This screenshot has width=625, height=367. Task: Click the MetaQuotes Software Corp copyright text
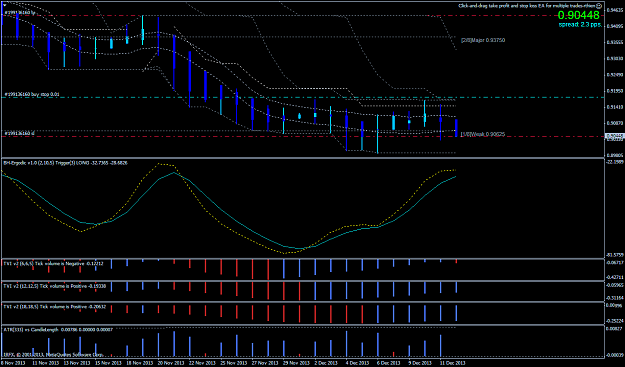coord(54,354)
